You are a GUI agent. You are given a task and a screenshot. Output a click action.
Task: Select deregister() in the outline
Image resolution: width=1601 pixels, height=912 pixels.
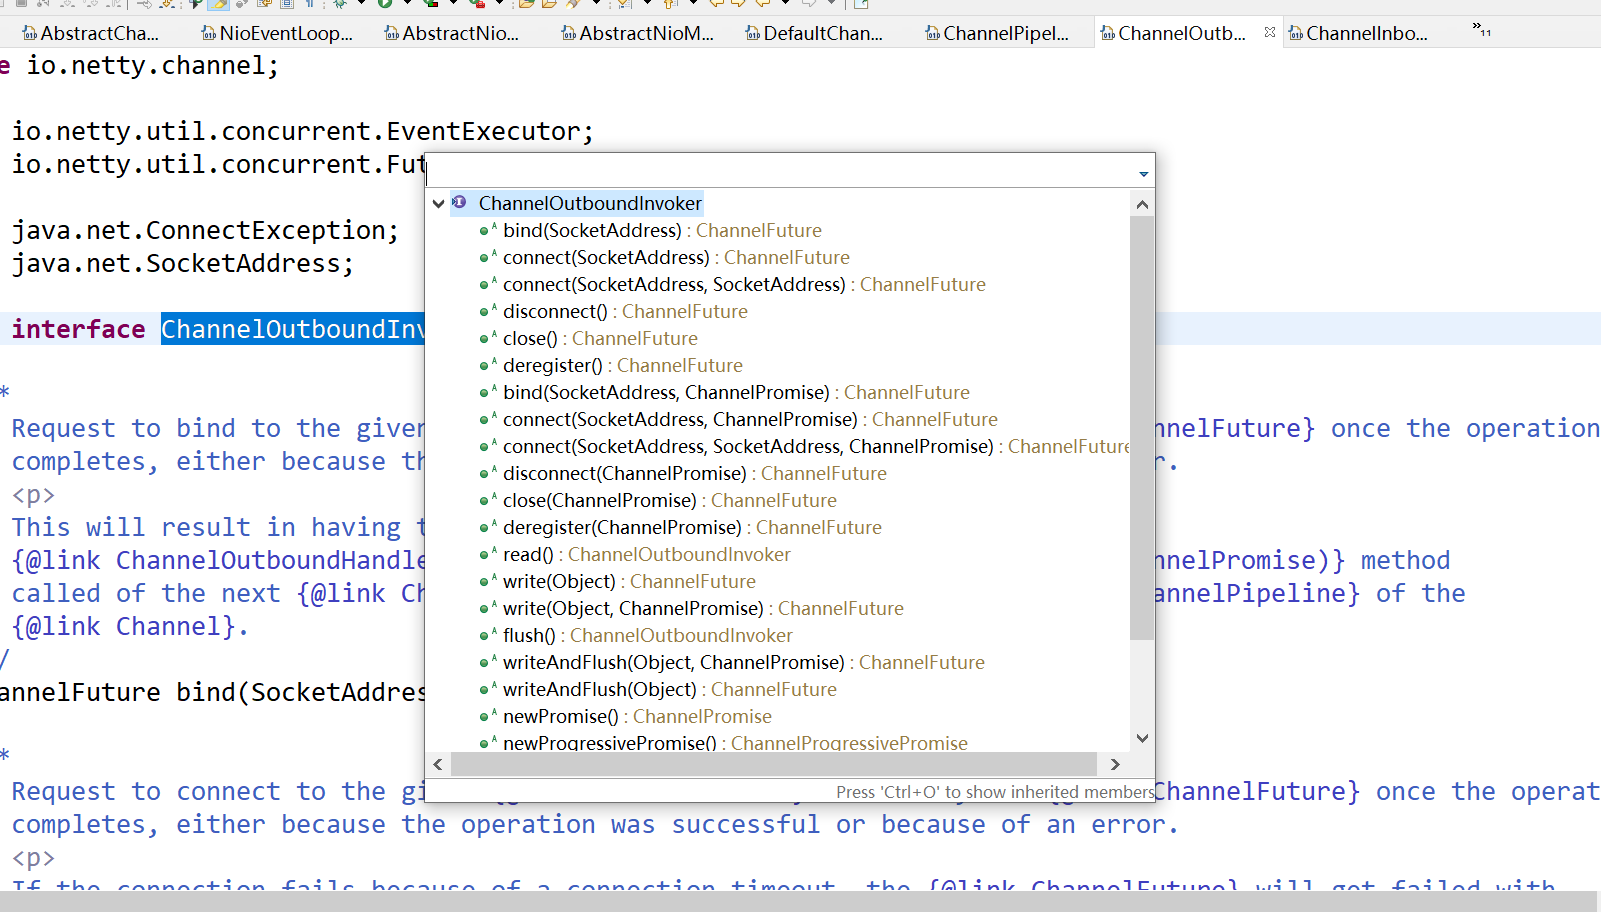point(611,365)
